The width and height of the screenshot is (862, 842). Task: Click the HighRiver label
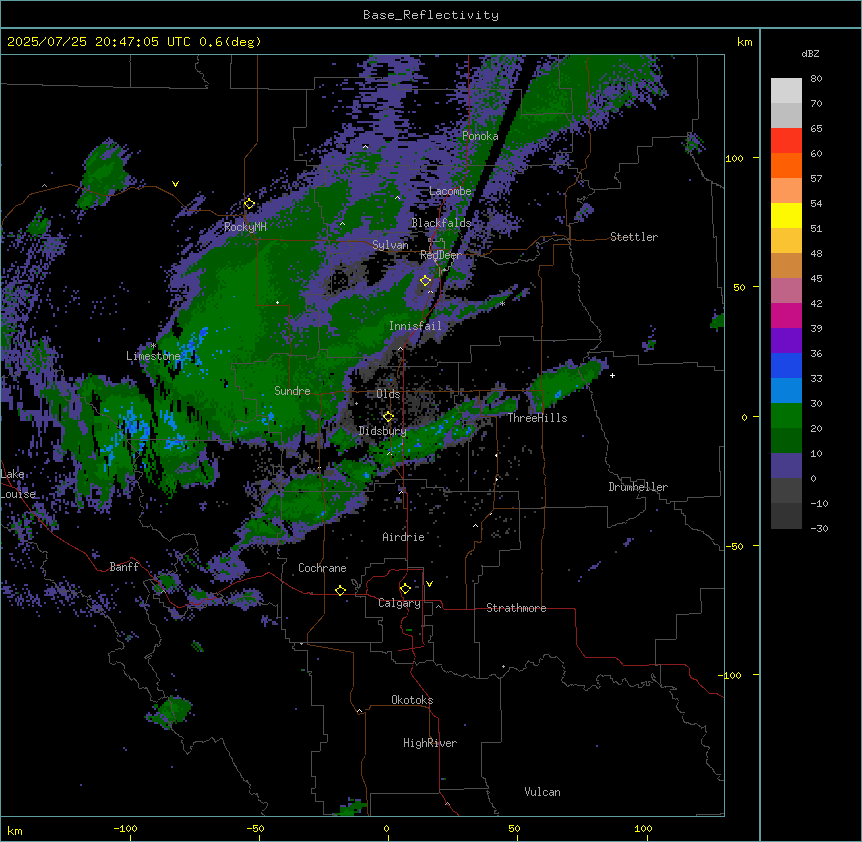[x=430, y=743]
